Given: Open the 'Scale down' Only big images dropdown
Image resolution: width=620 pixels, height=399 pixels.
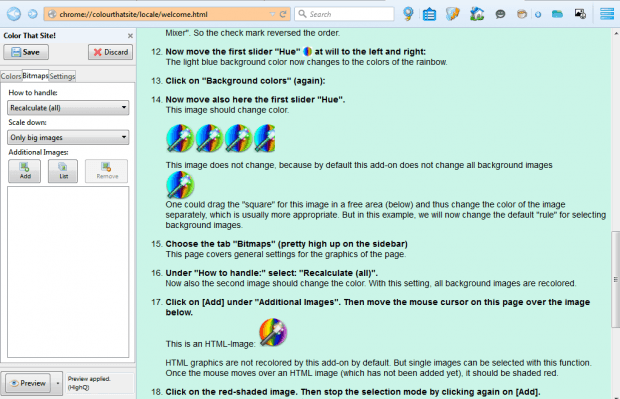Looking at the screenshot, I should point(68,137).
